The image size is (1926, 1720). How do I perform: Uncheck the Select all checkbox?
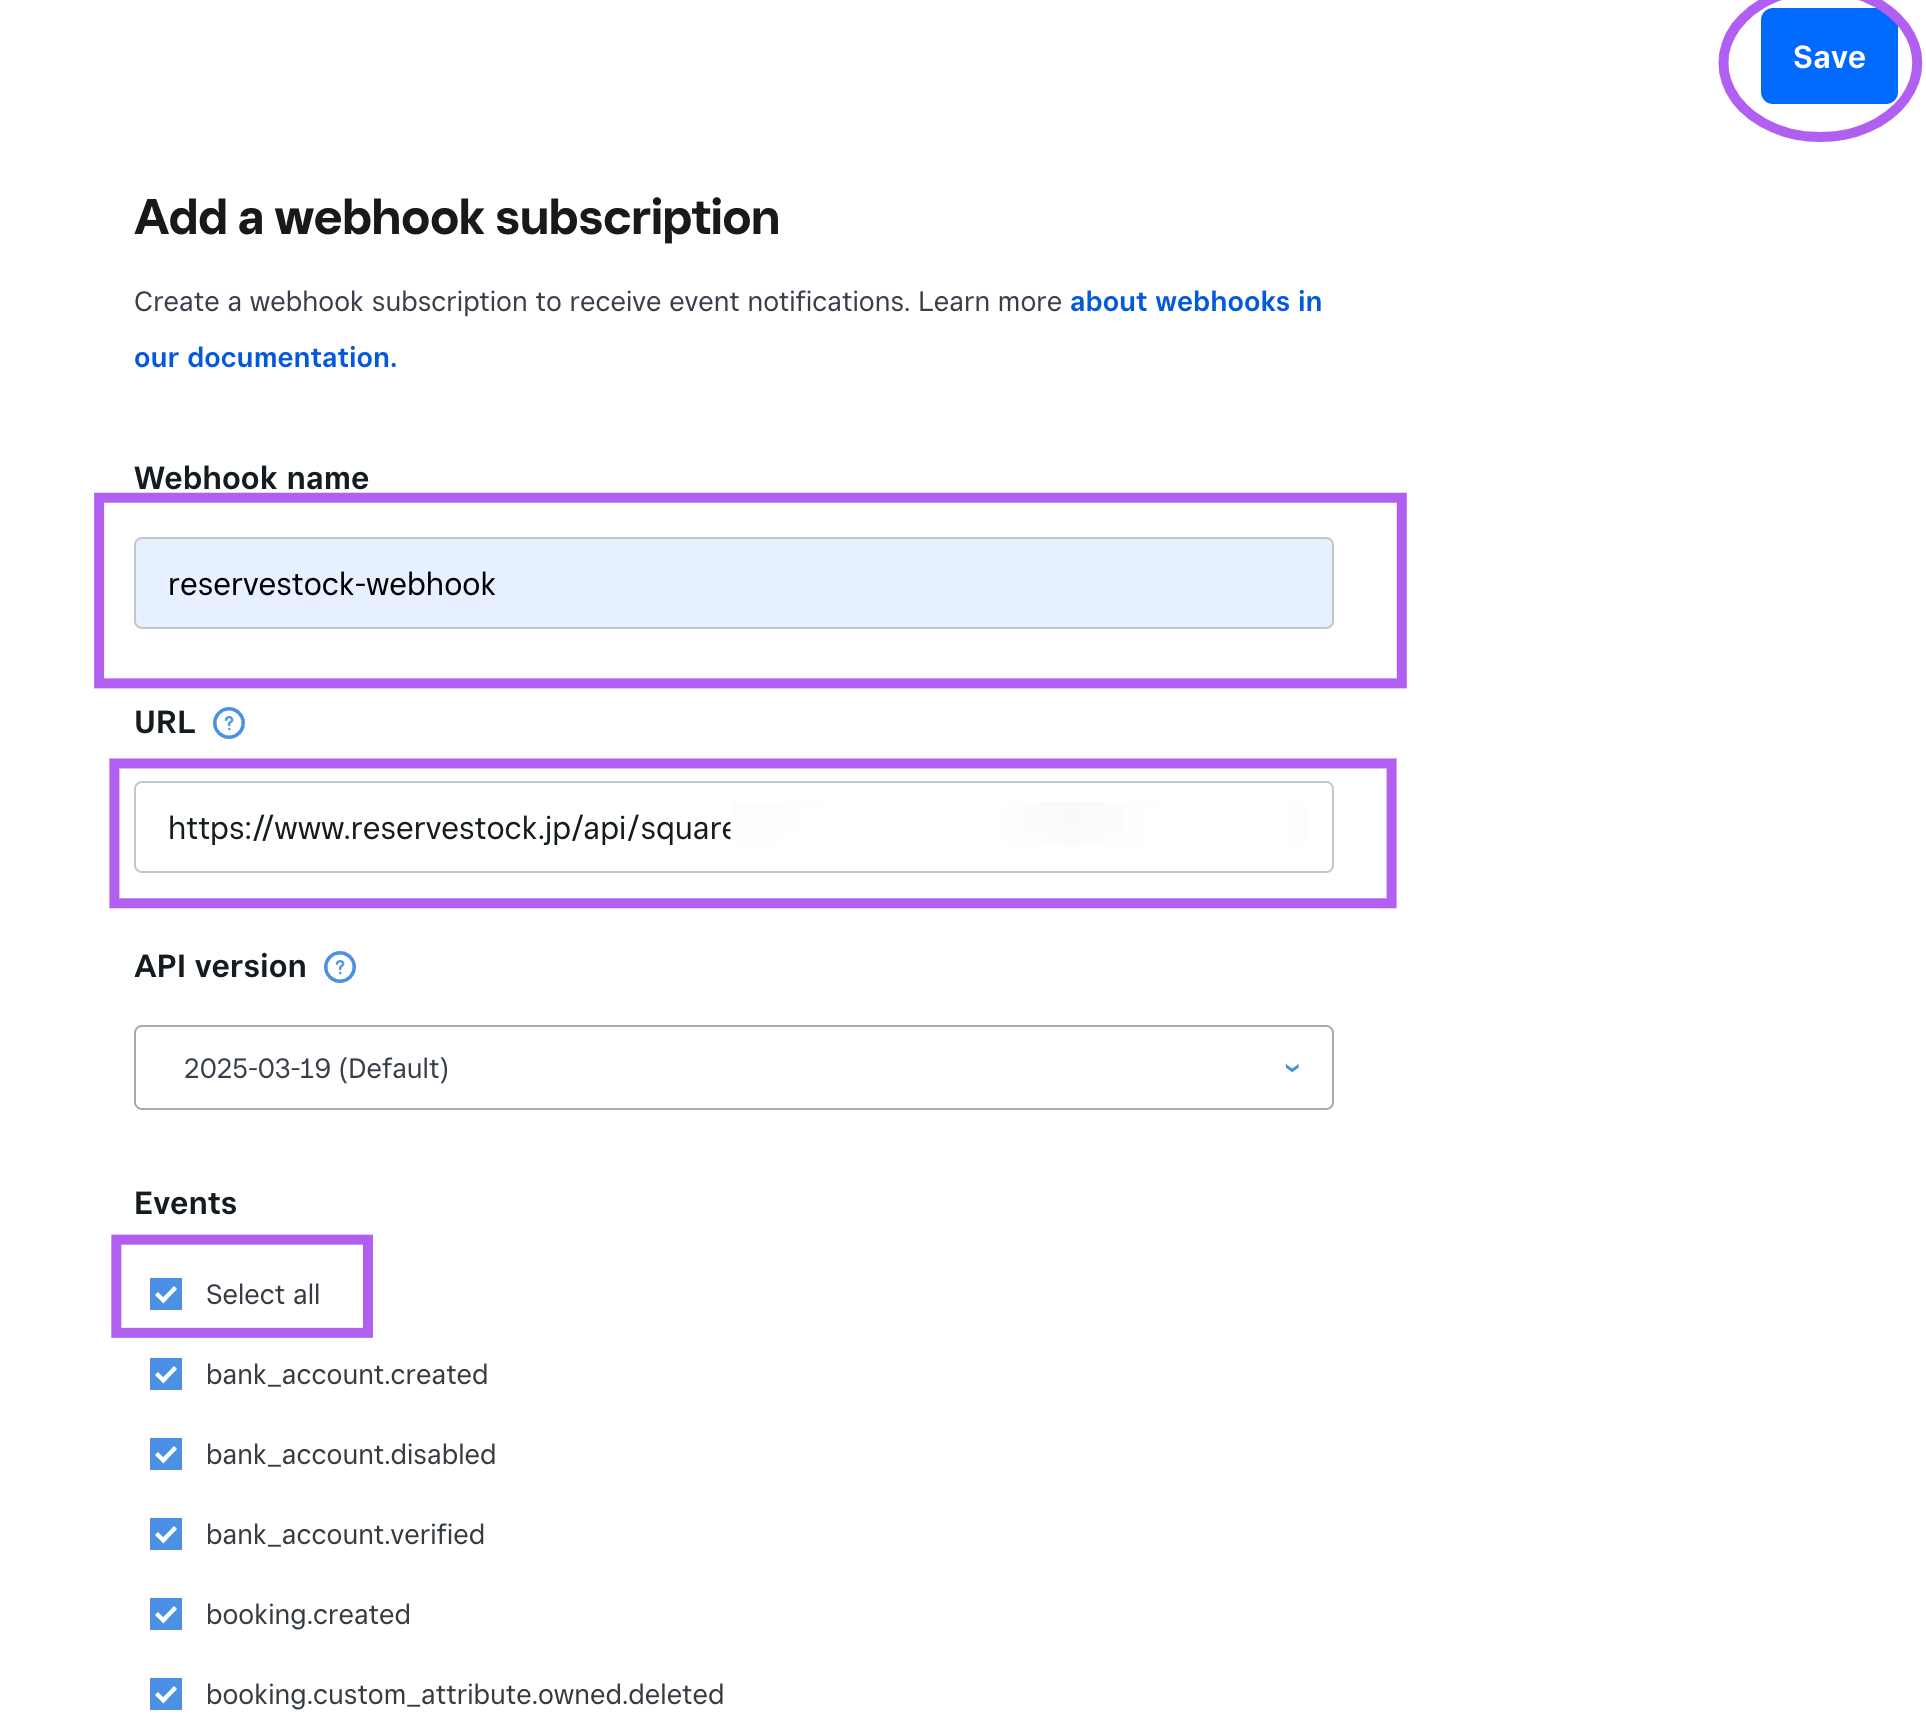click(x=166, y=1294)
